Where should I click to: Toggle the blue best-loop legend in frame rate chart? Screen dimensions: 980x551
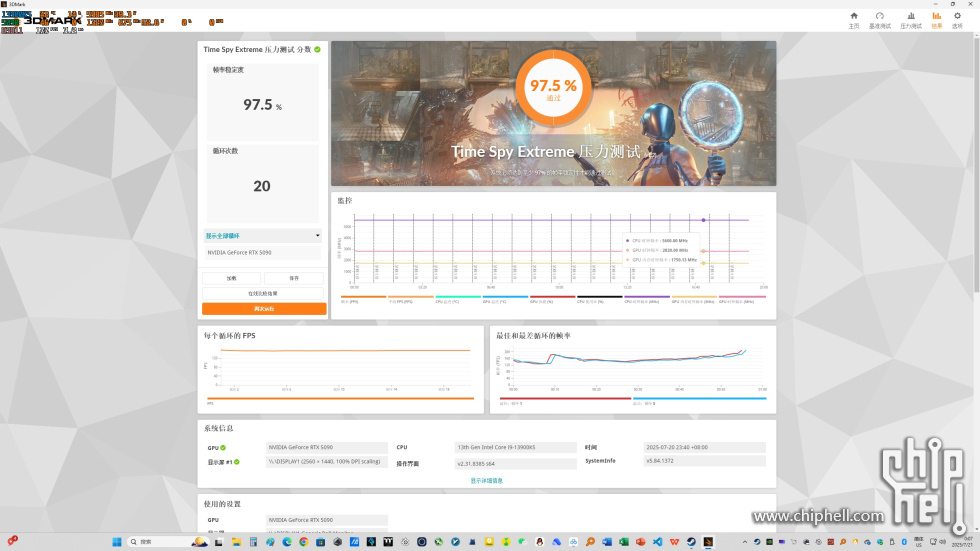[699, 400]
